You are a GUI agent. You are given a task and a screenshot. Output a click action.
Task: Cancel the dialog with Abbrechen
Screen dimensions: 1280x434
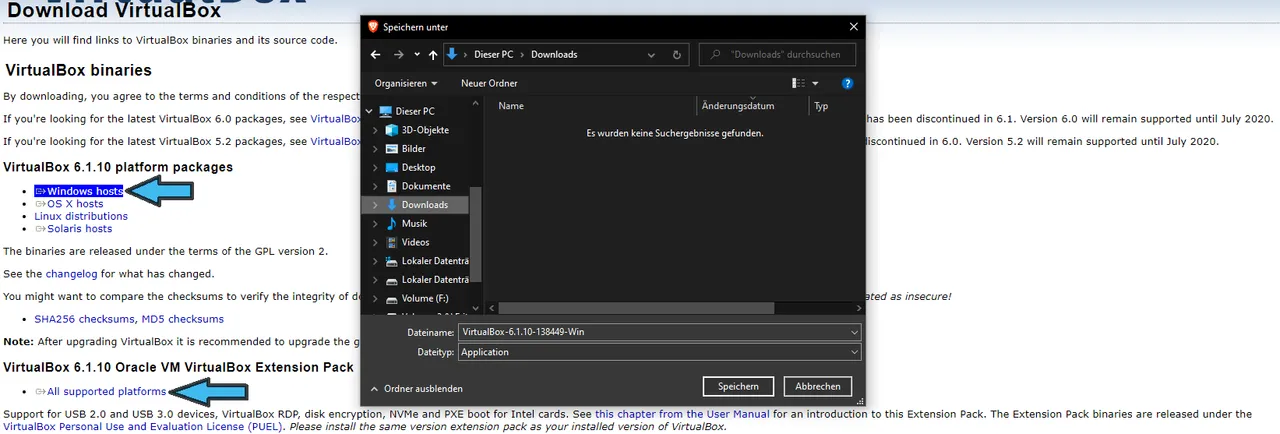pyautogui.click(x=817, y=386)
